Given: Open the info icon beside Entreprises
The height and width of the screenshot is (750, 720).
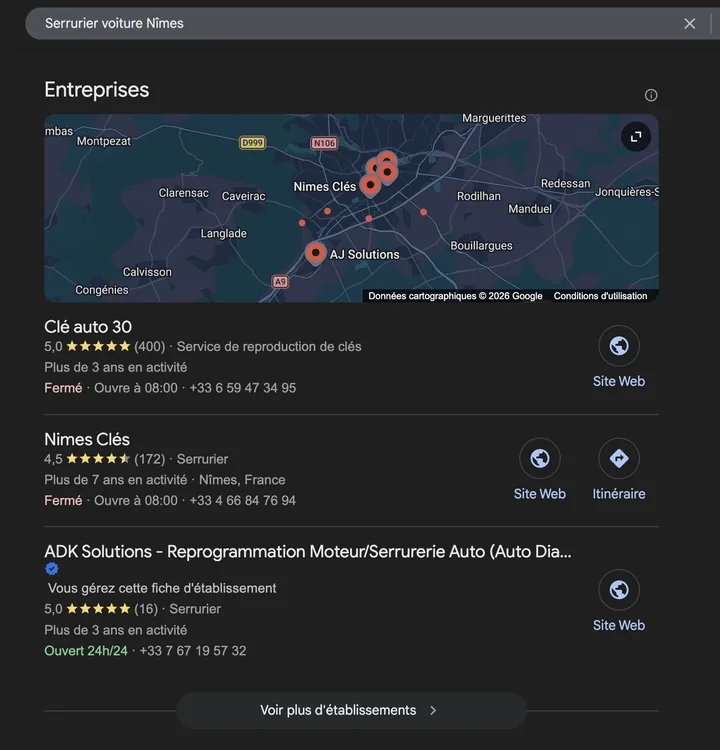Looking at the screenshot, I should (651, 95).
